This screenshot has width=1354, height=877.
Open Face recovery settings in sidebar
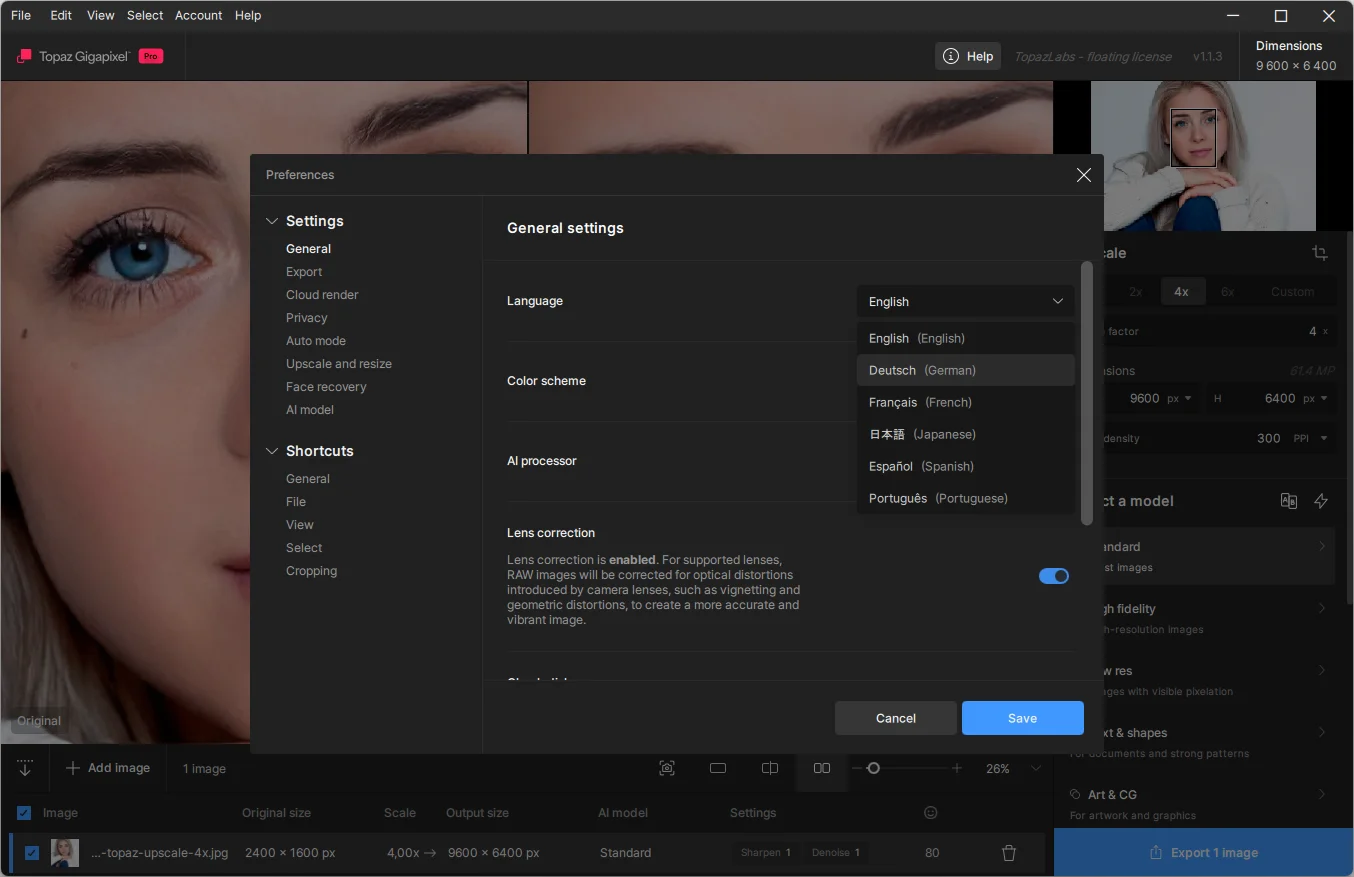pyautogui.click(x=326, y=387)
